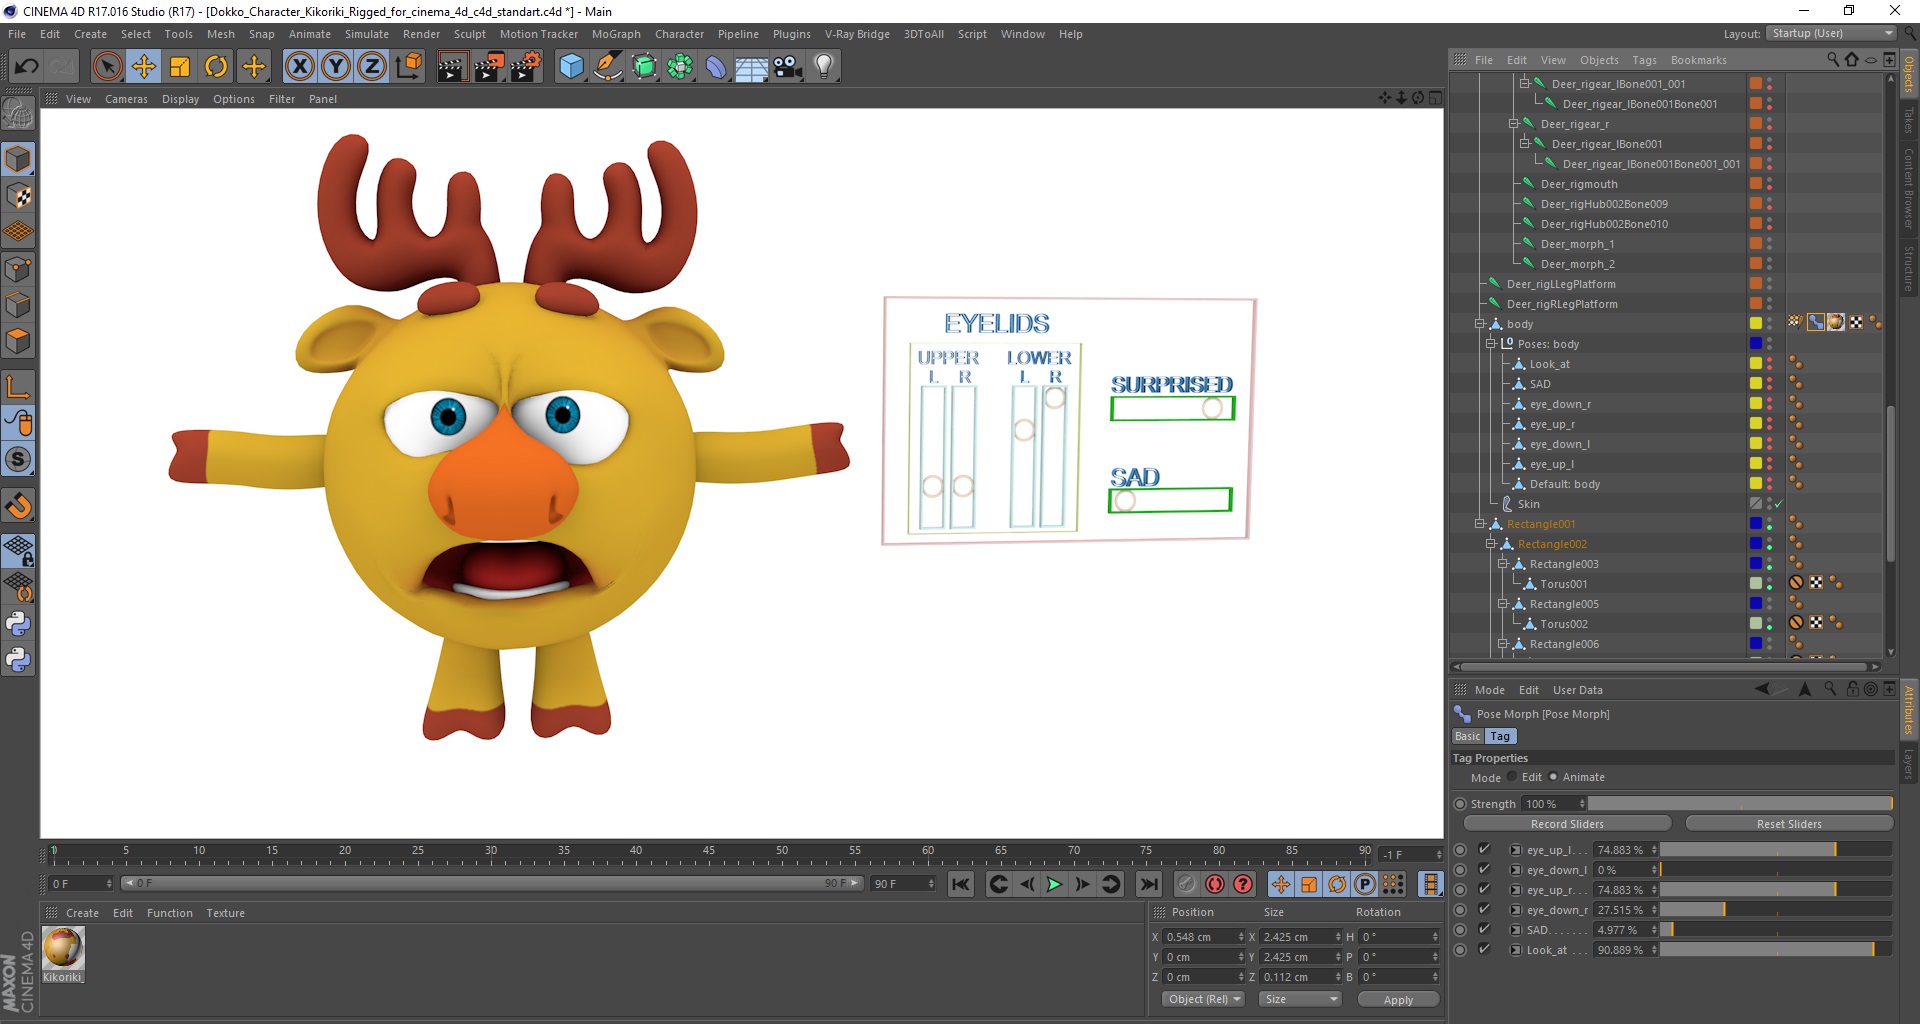This screenshot has height=1024, width=1920.
Task: Select the Move tool
Action: point(143,67)
